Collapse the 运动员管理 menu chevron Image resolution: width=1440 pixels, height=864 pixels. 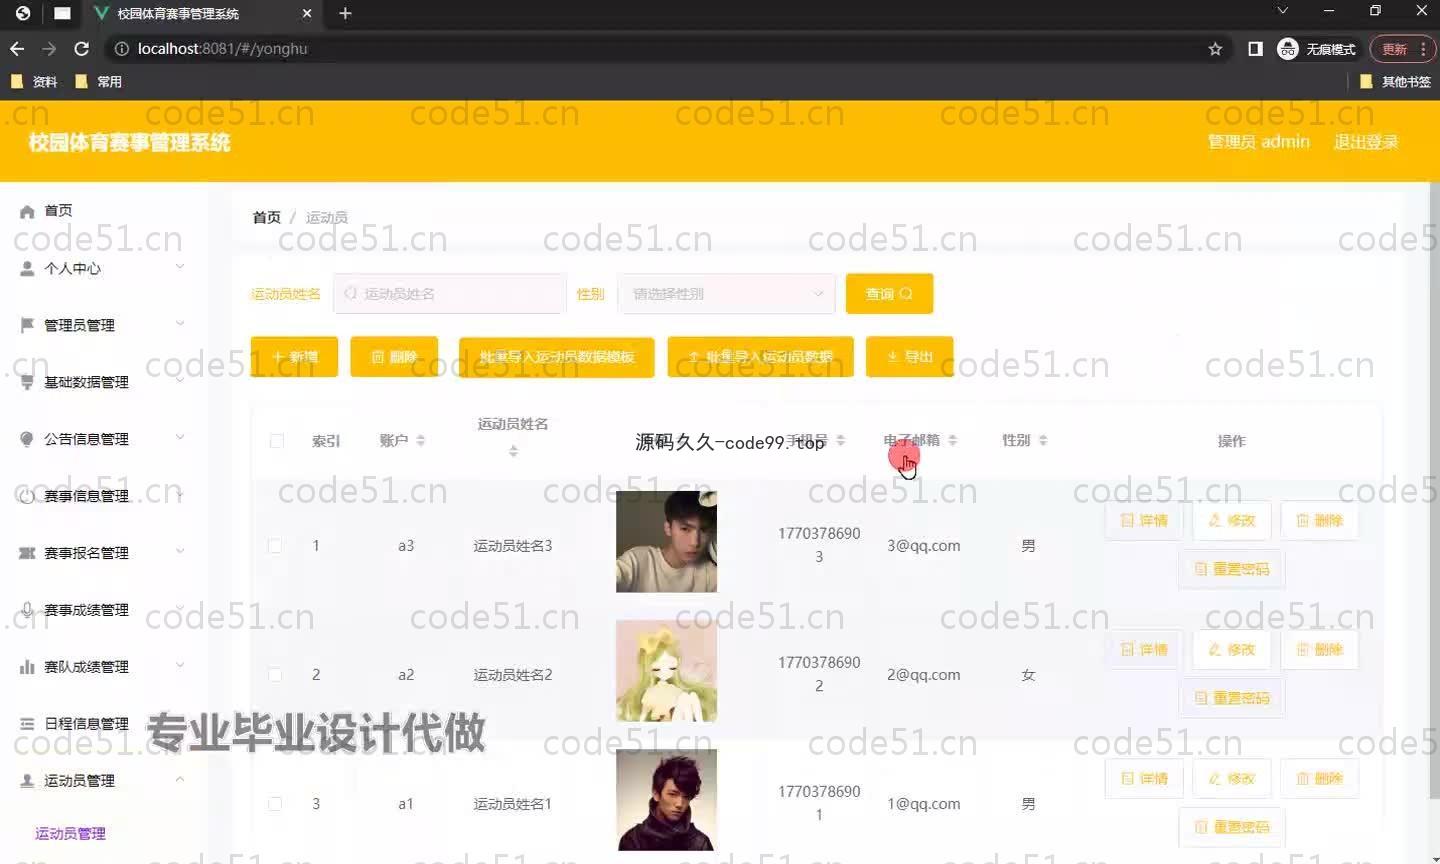tap(180, 780)
